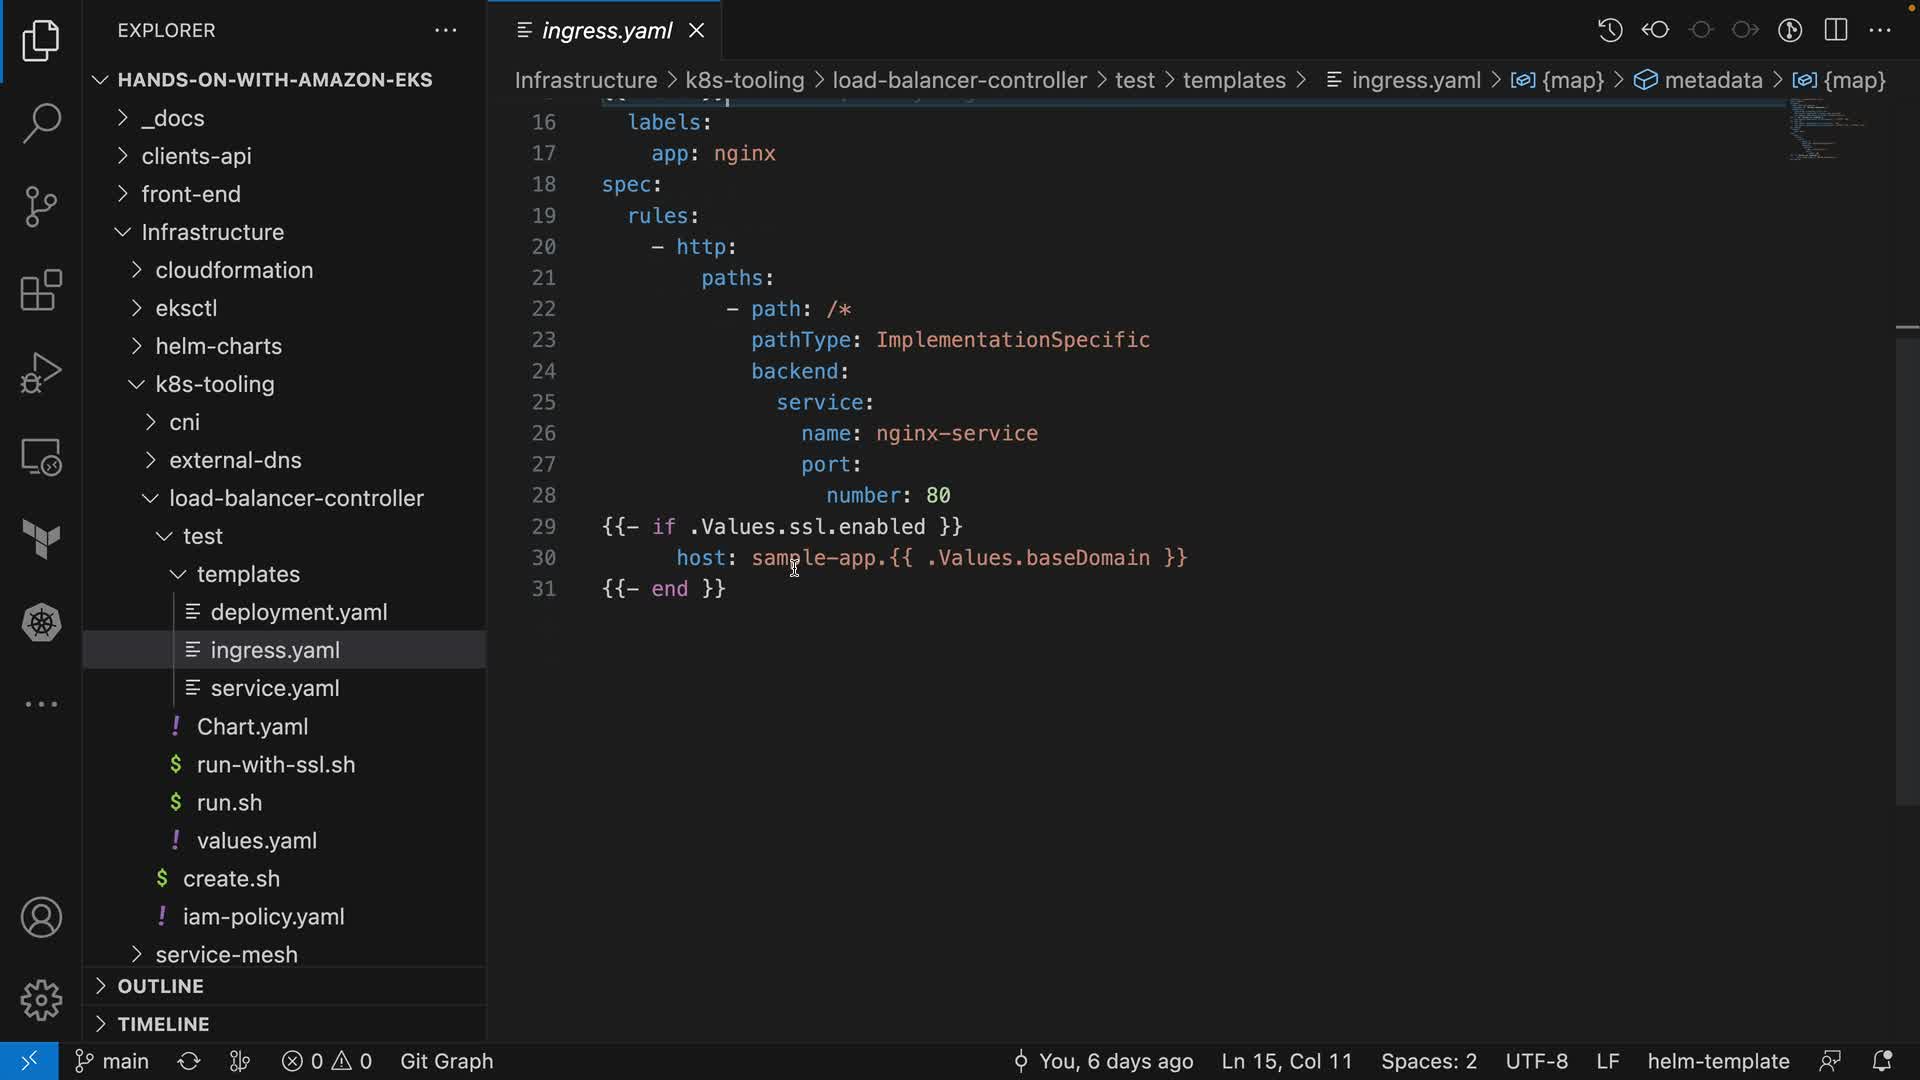Click the editor vertical scrollbar
This screenshot has height=1080, width=1920.
[1907, 570]
